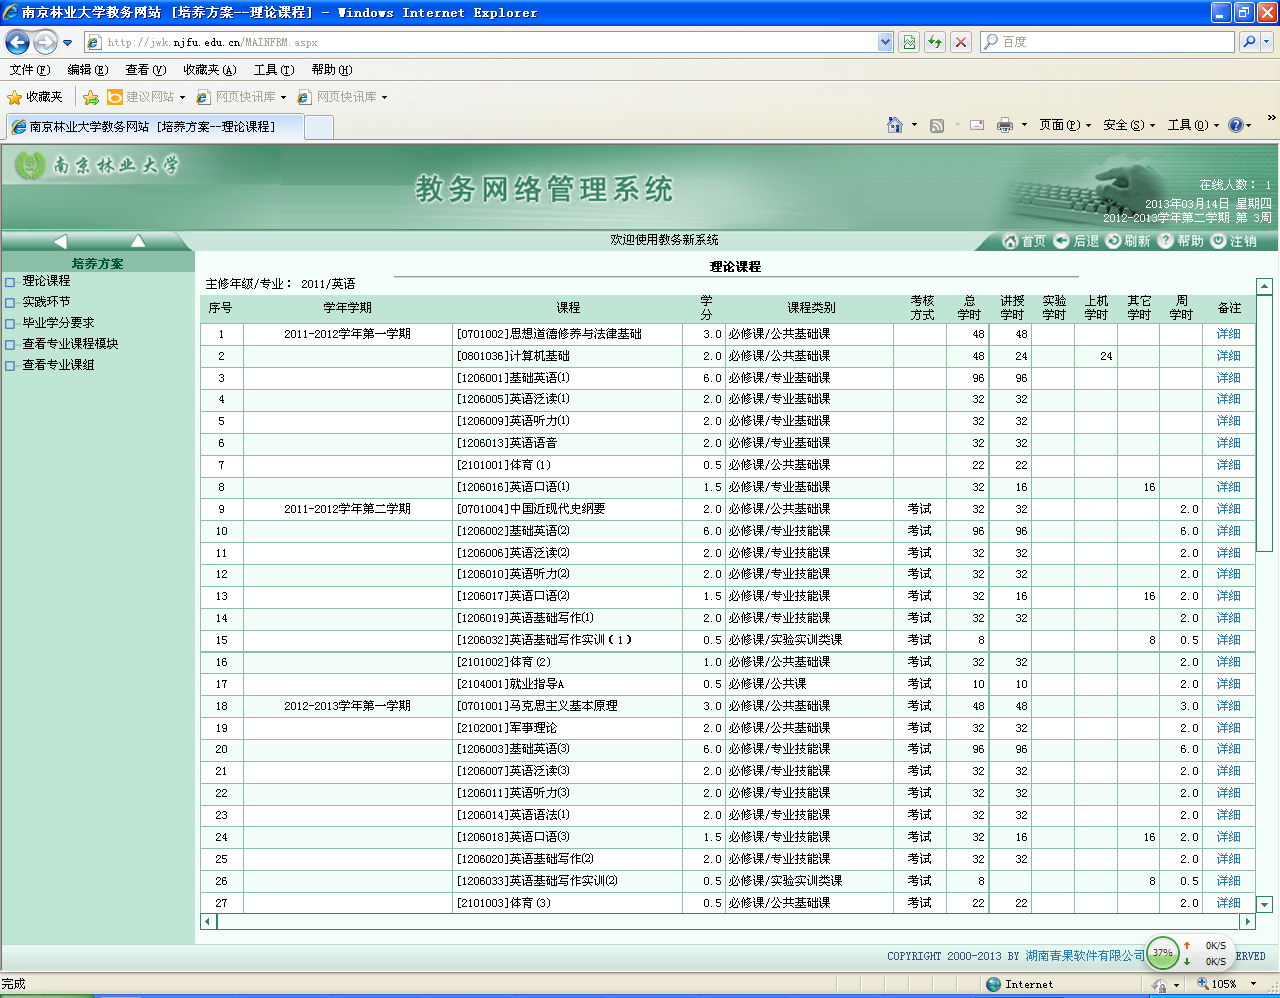Click the 百度 search box

1108,42
